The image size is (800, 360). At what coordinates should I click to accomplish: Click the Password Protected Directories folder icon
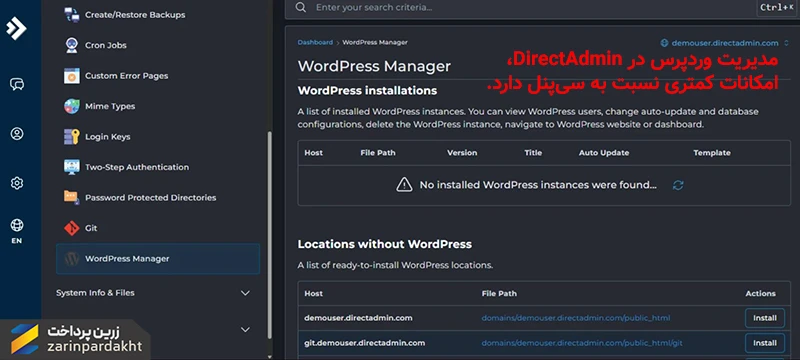[x=71, y=197]
